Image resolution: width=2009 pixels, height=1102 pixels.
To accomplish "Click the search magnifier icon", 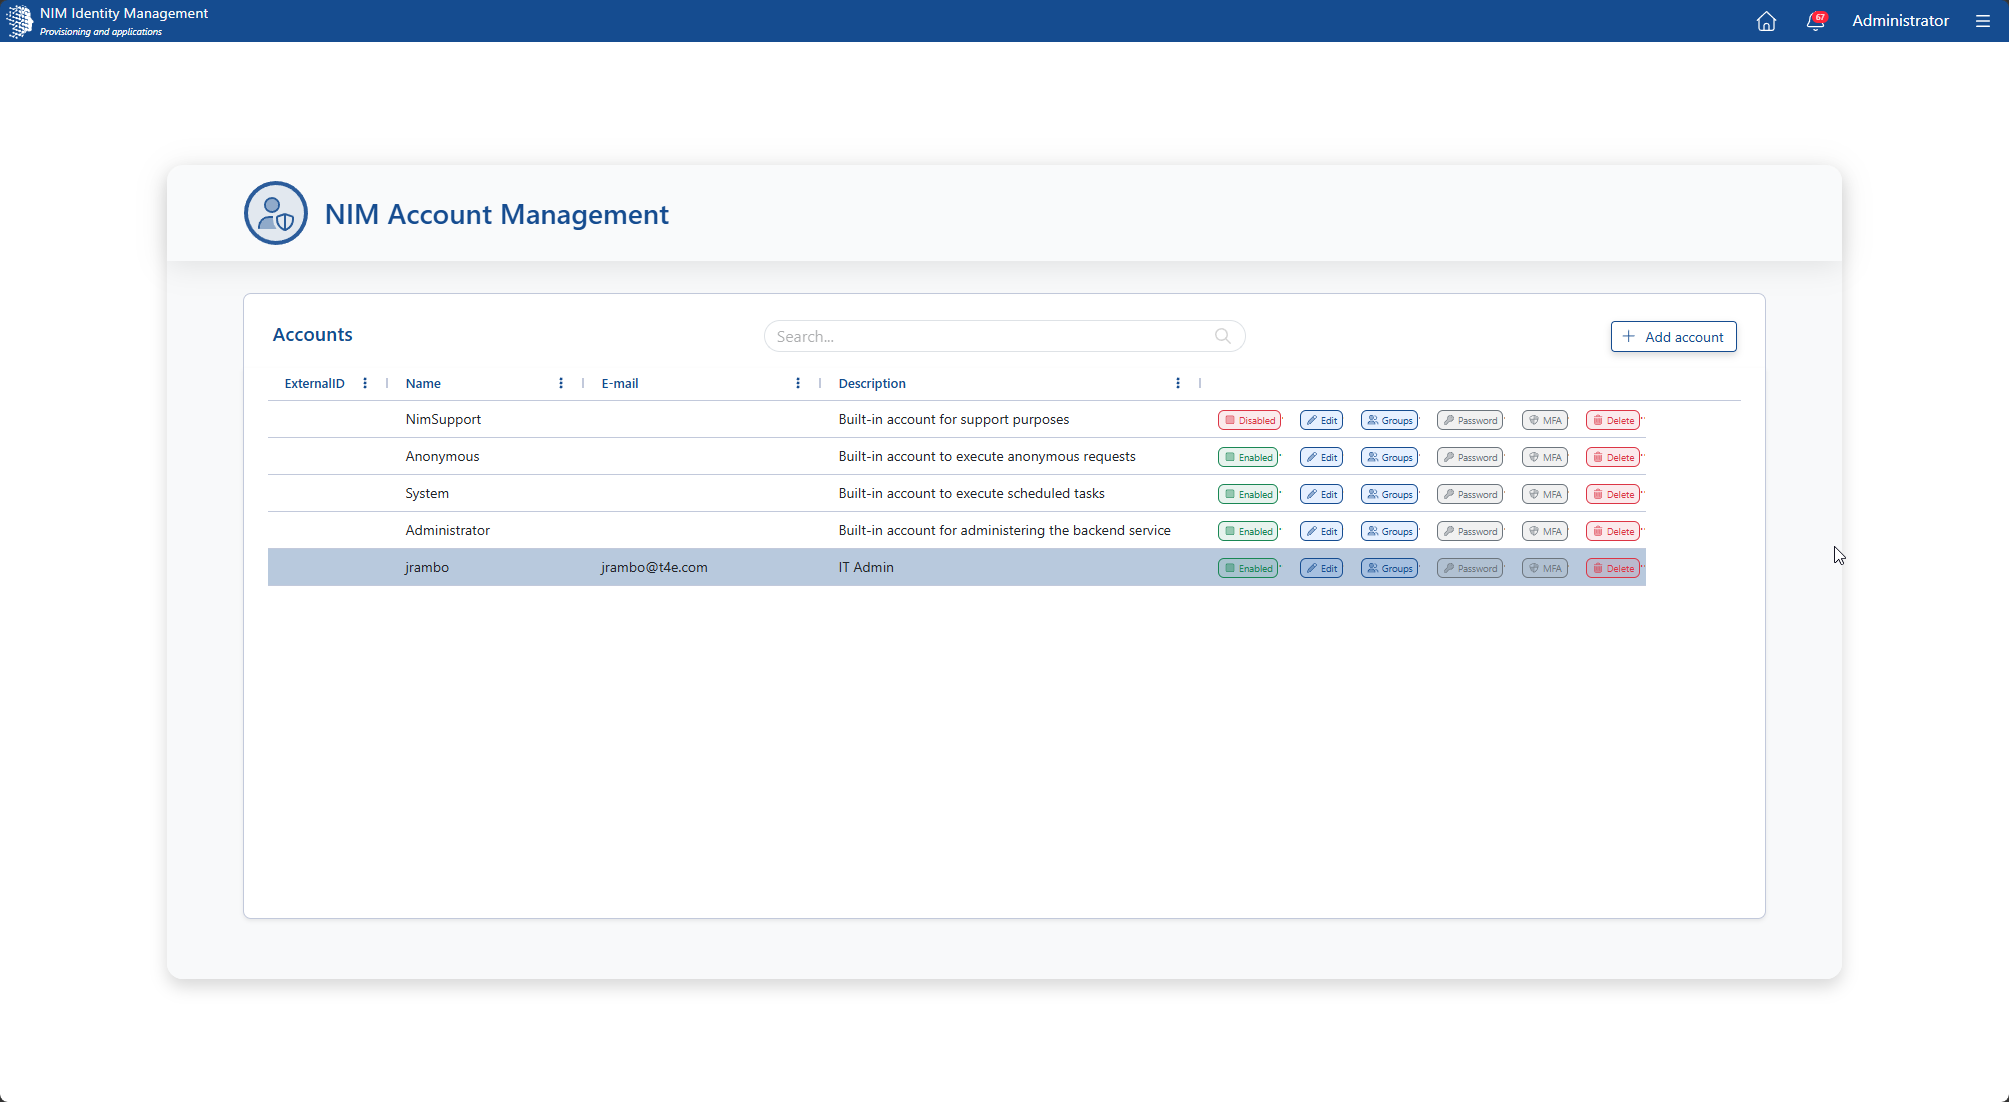I will (1222, 336).
